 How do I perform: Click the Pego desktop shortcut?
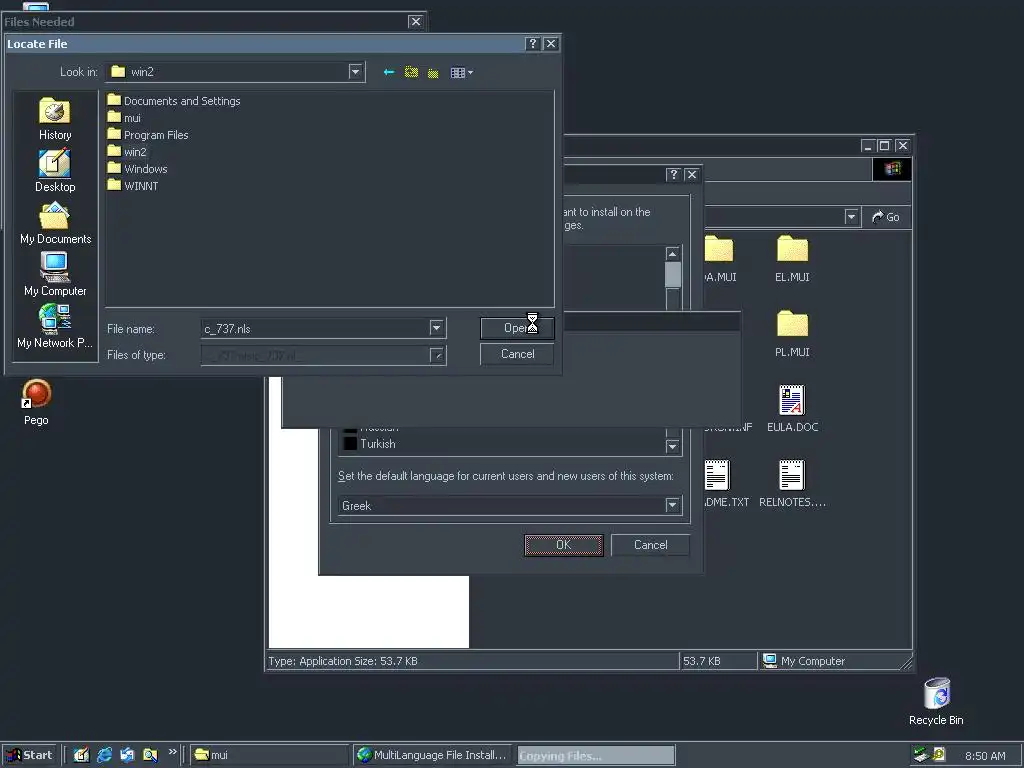pos(36,402)
